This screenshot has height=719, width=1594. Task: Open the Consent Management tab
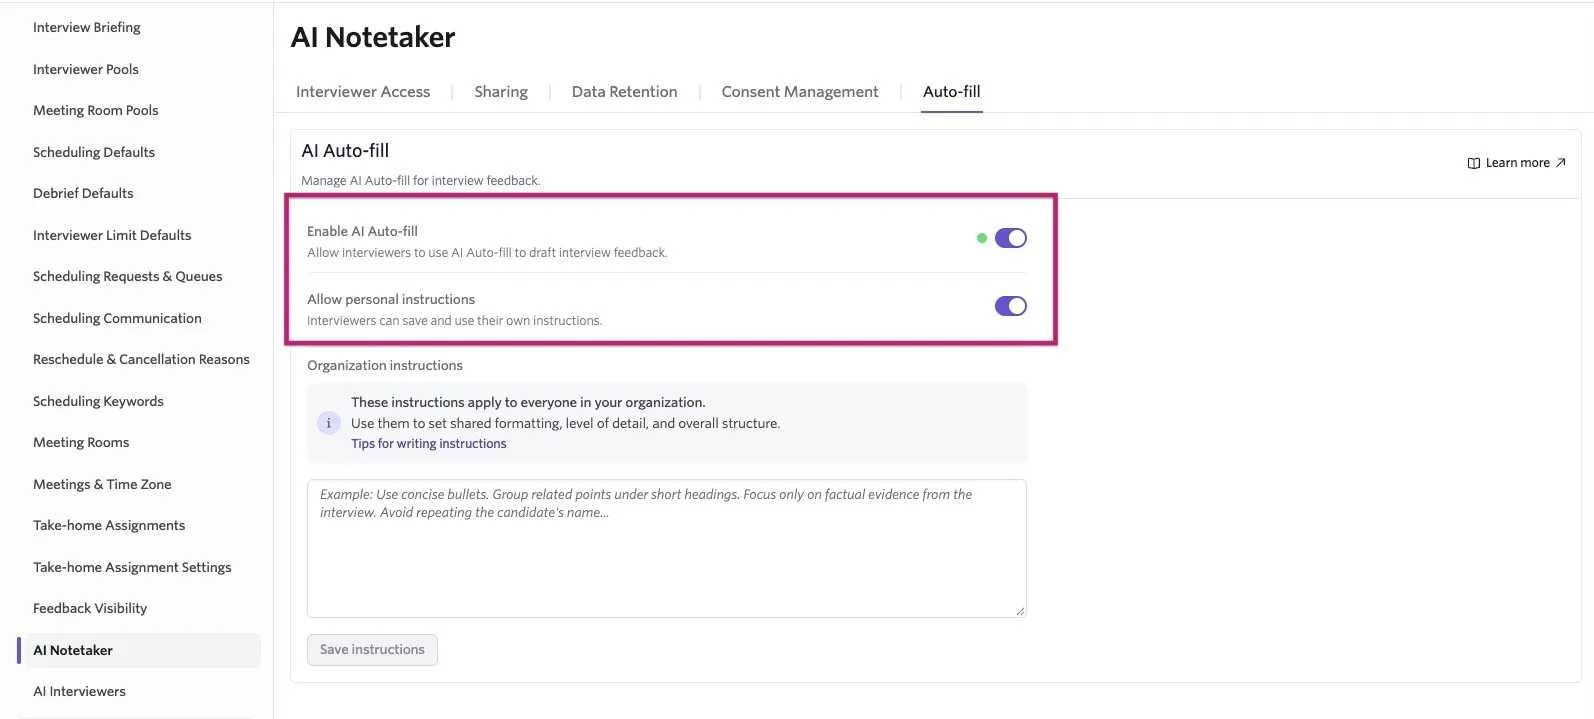pyautogui.click(x=800, y=91)
